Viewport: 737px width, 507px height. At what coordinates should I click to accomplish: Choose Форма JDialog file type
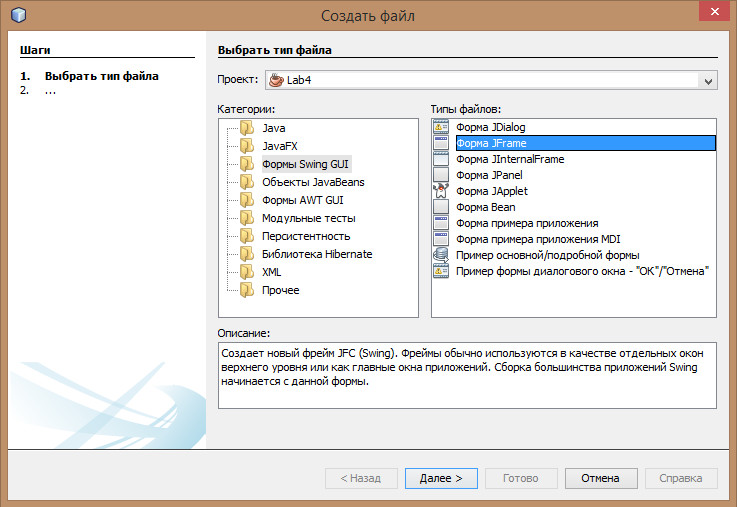[491, 127]
